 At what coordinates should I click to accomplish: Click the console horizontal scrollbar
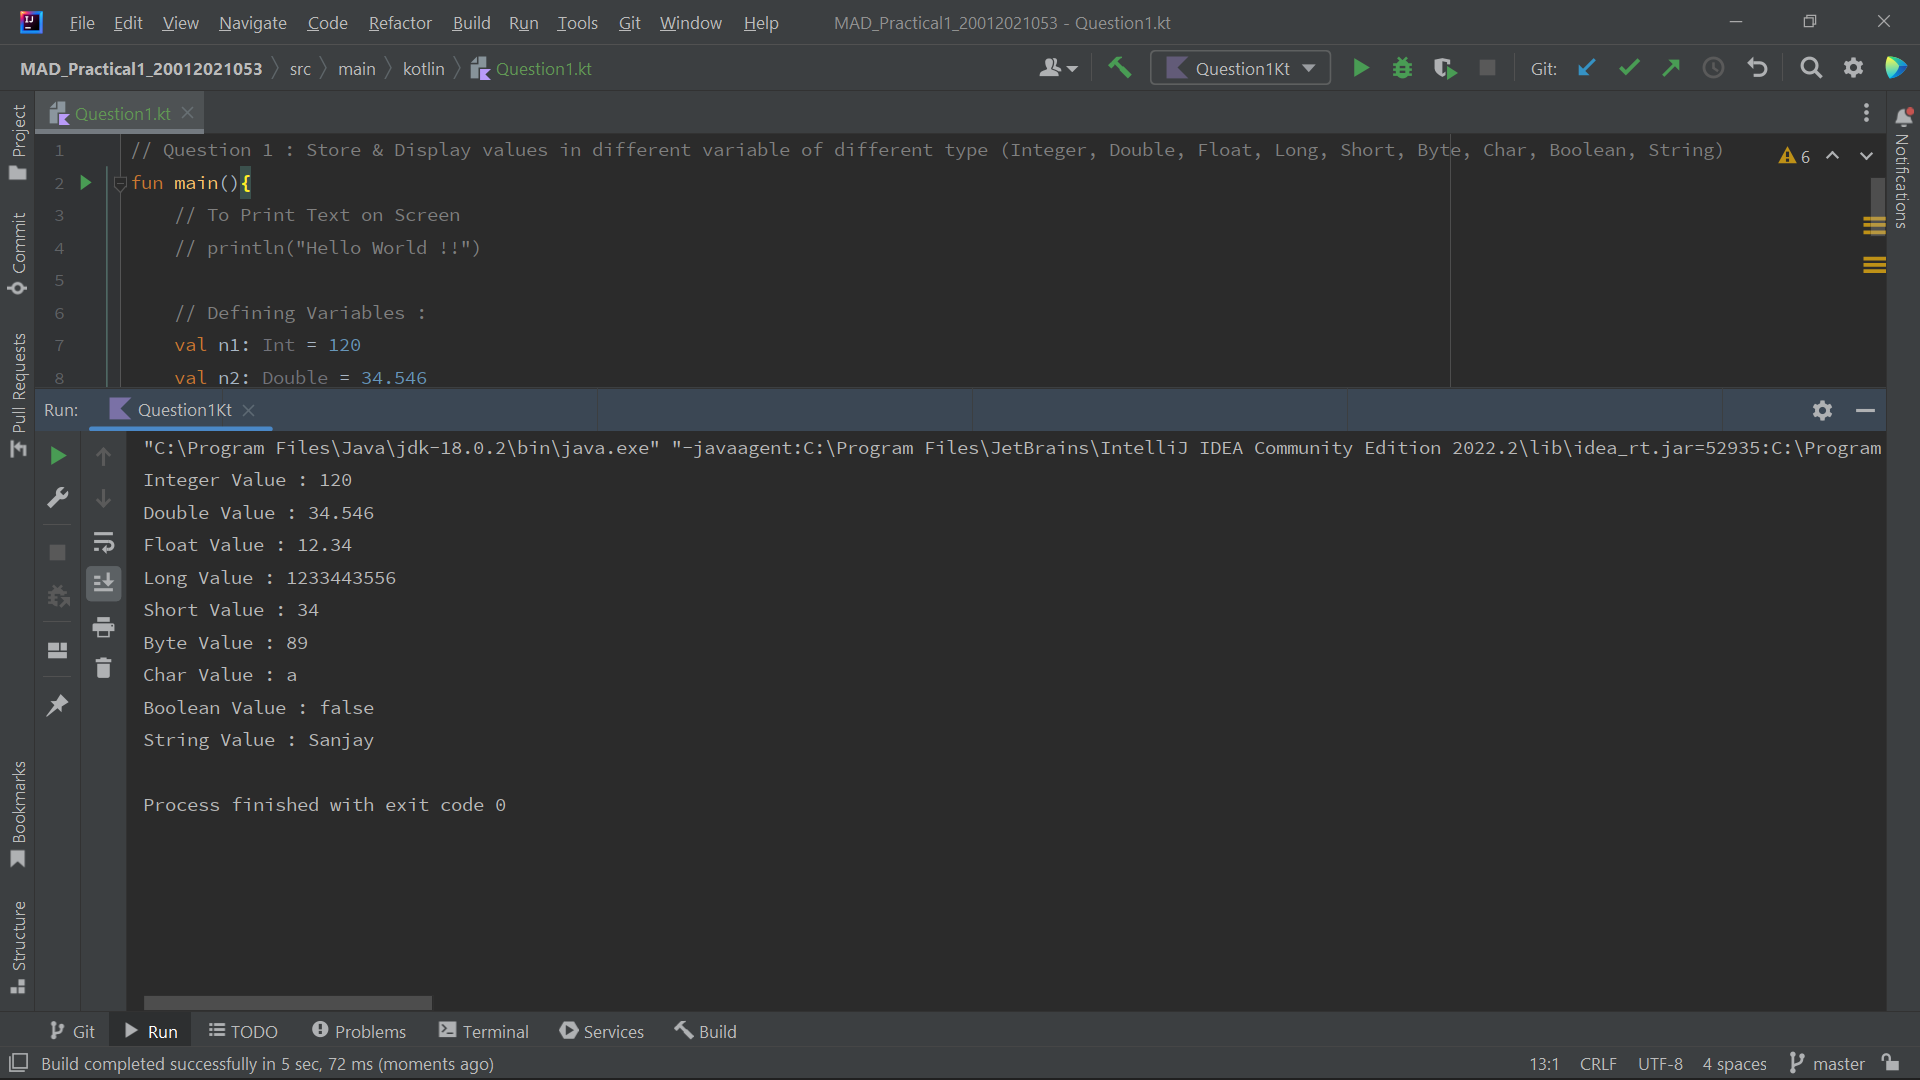[287, 1002]
